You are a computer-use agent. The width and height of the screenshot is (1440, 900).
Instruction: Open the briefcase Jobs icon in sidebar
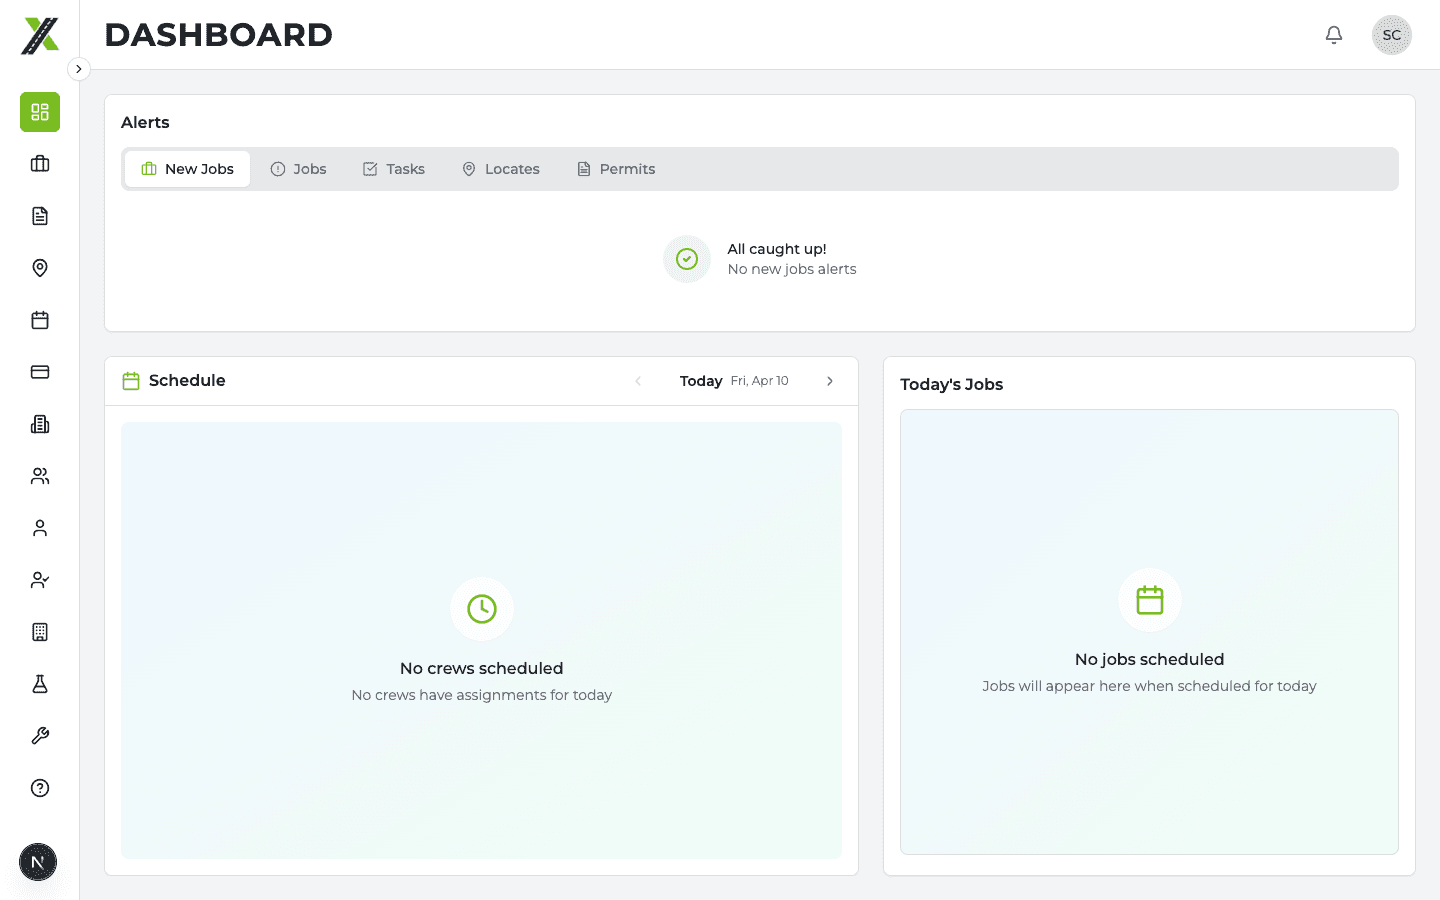coord(40,164)
